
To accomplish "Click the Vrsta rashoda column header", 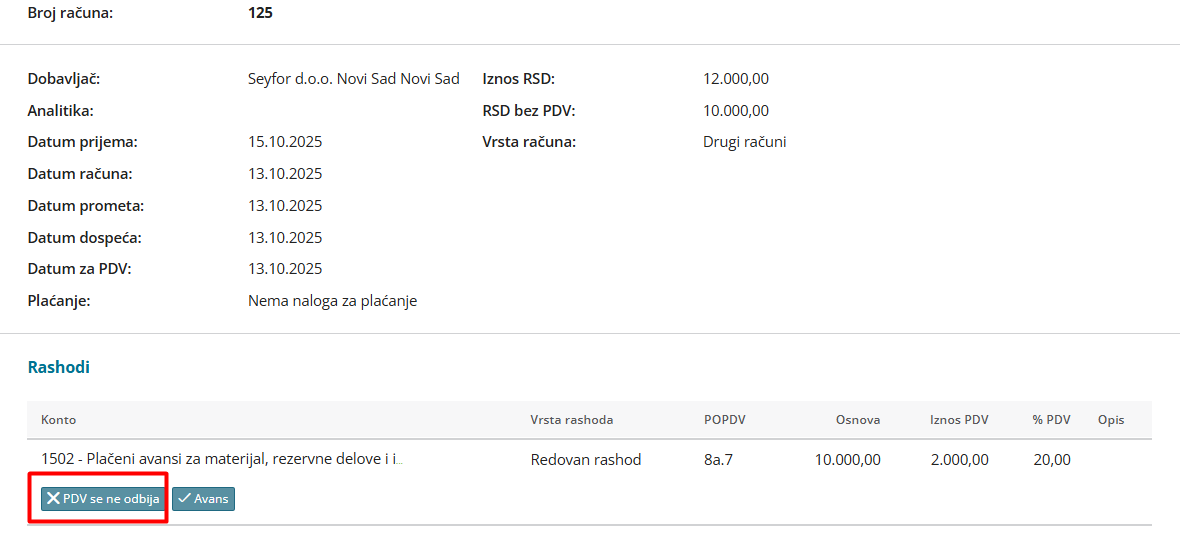I will tap(571, 420).
